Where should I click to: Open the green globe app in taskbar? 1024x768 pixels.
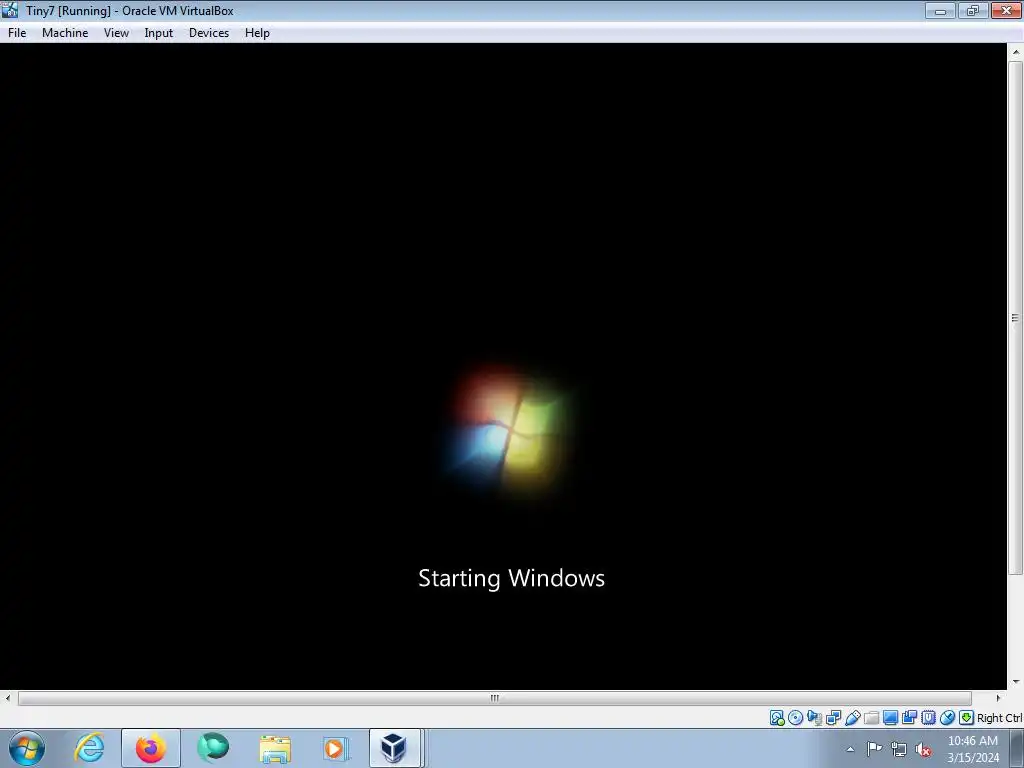(x=213, y=748)
